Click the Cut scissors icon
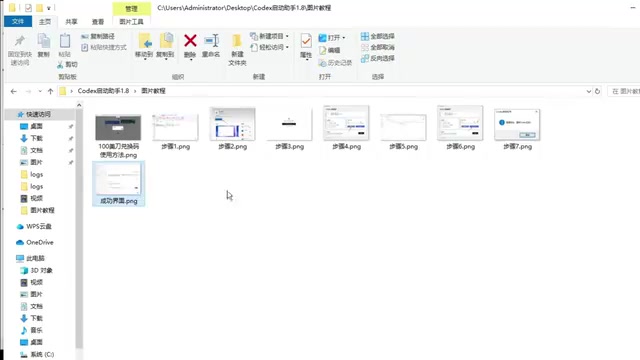 coord(60,64)
